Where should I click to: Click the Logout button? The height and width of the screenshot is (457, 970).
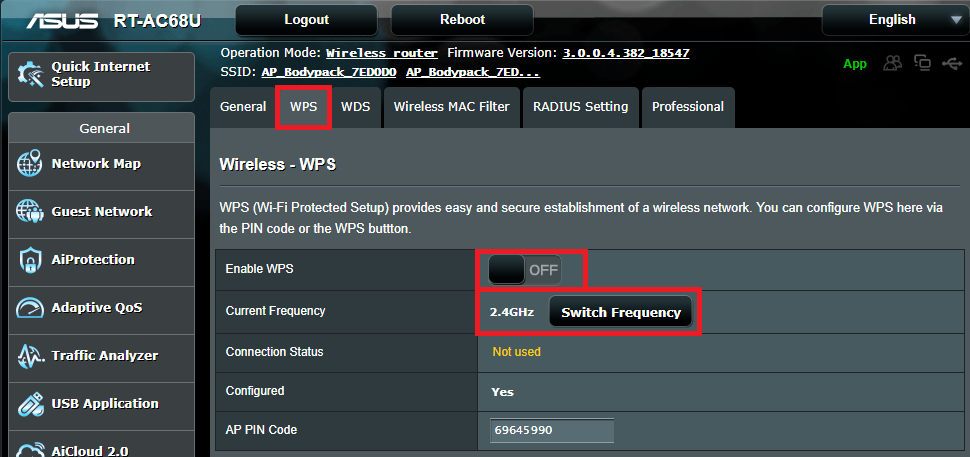click(x=306, y=20)
